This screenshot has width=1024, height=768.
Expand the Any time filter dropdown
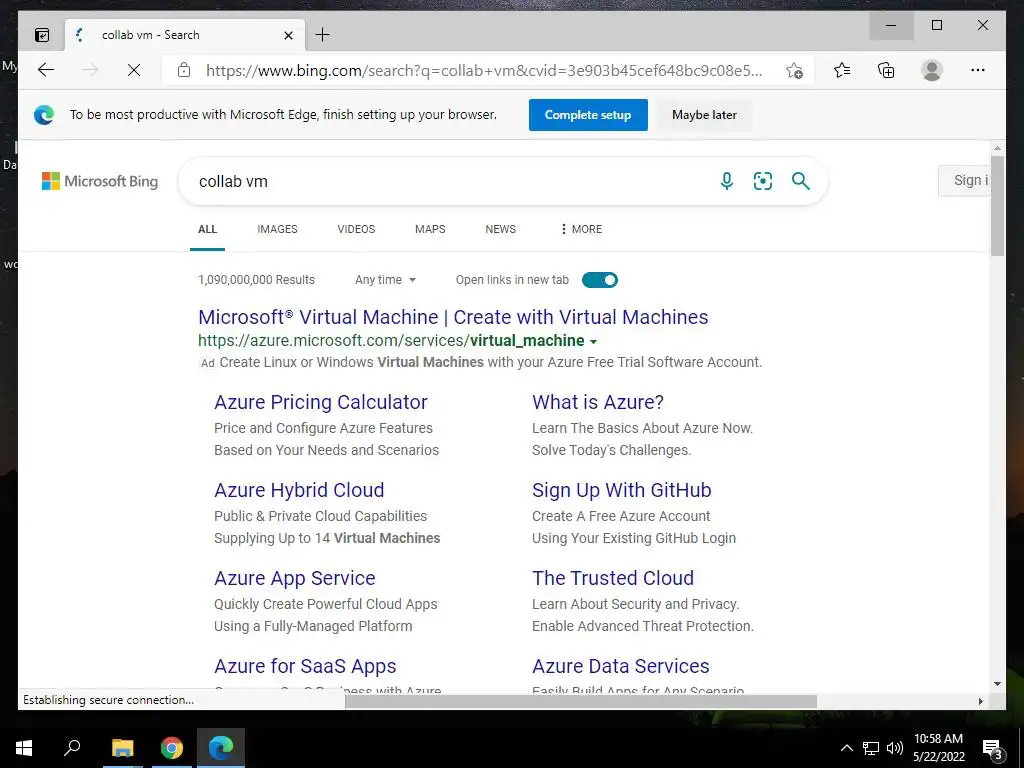click(385, 280)
